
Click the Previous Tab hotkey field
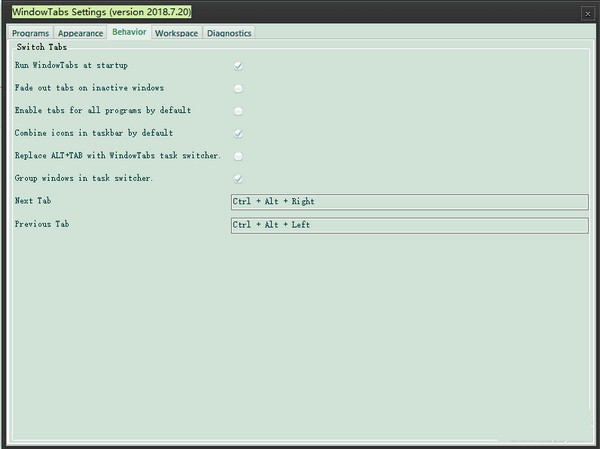click(x=409, y=225)
